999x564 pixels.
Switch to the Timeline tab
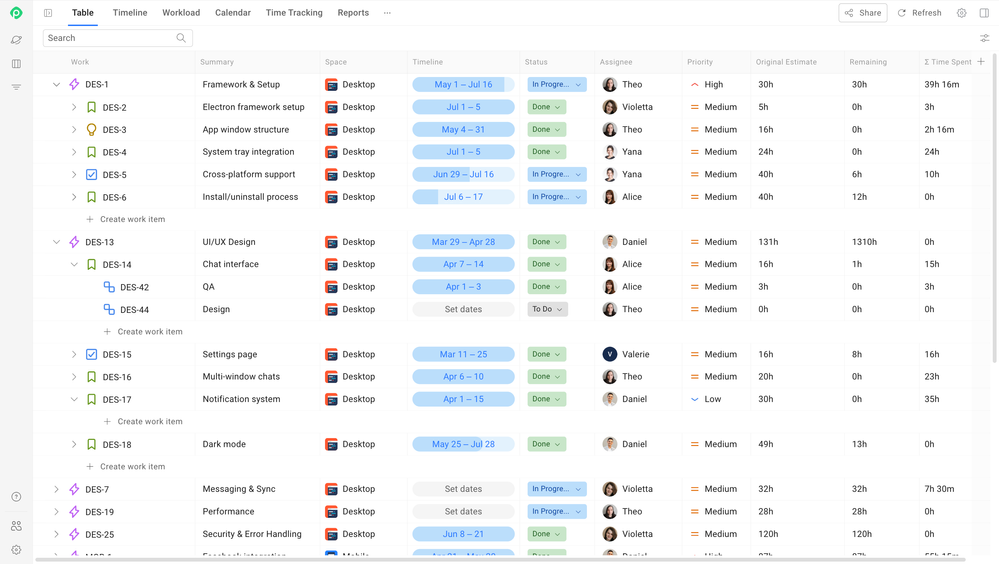(x=130, y=13)
